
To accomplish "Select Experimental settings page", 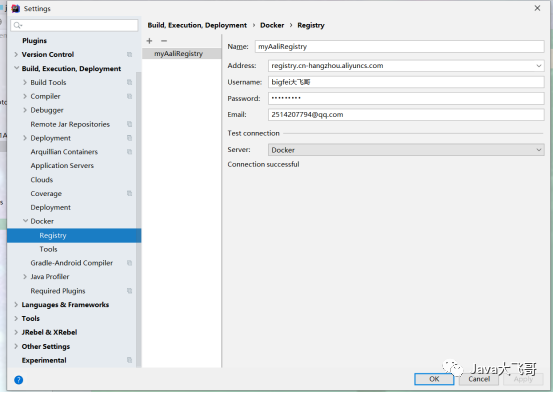I will point(44,360).
